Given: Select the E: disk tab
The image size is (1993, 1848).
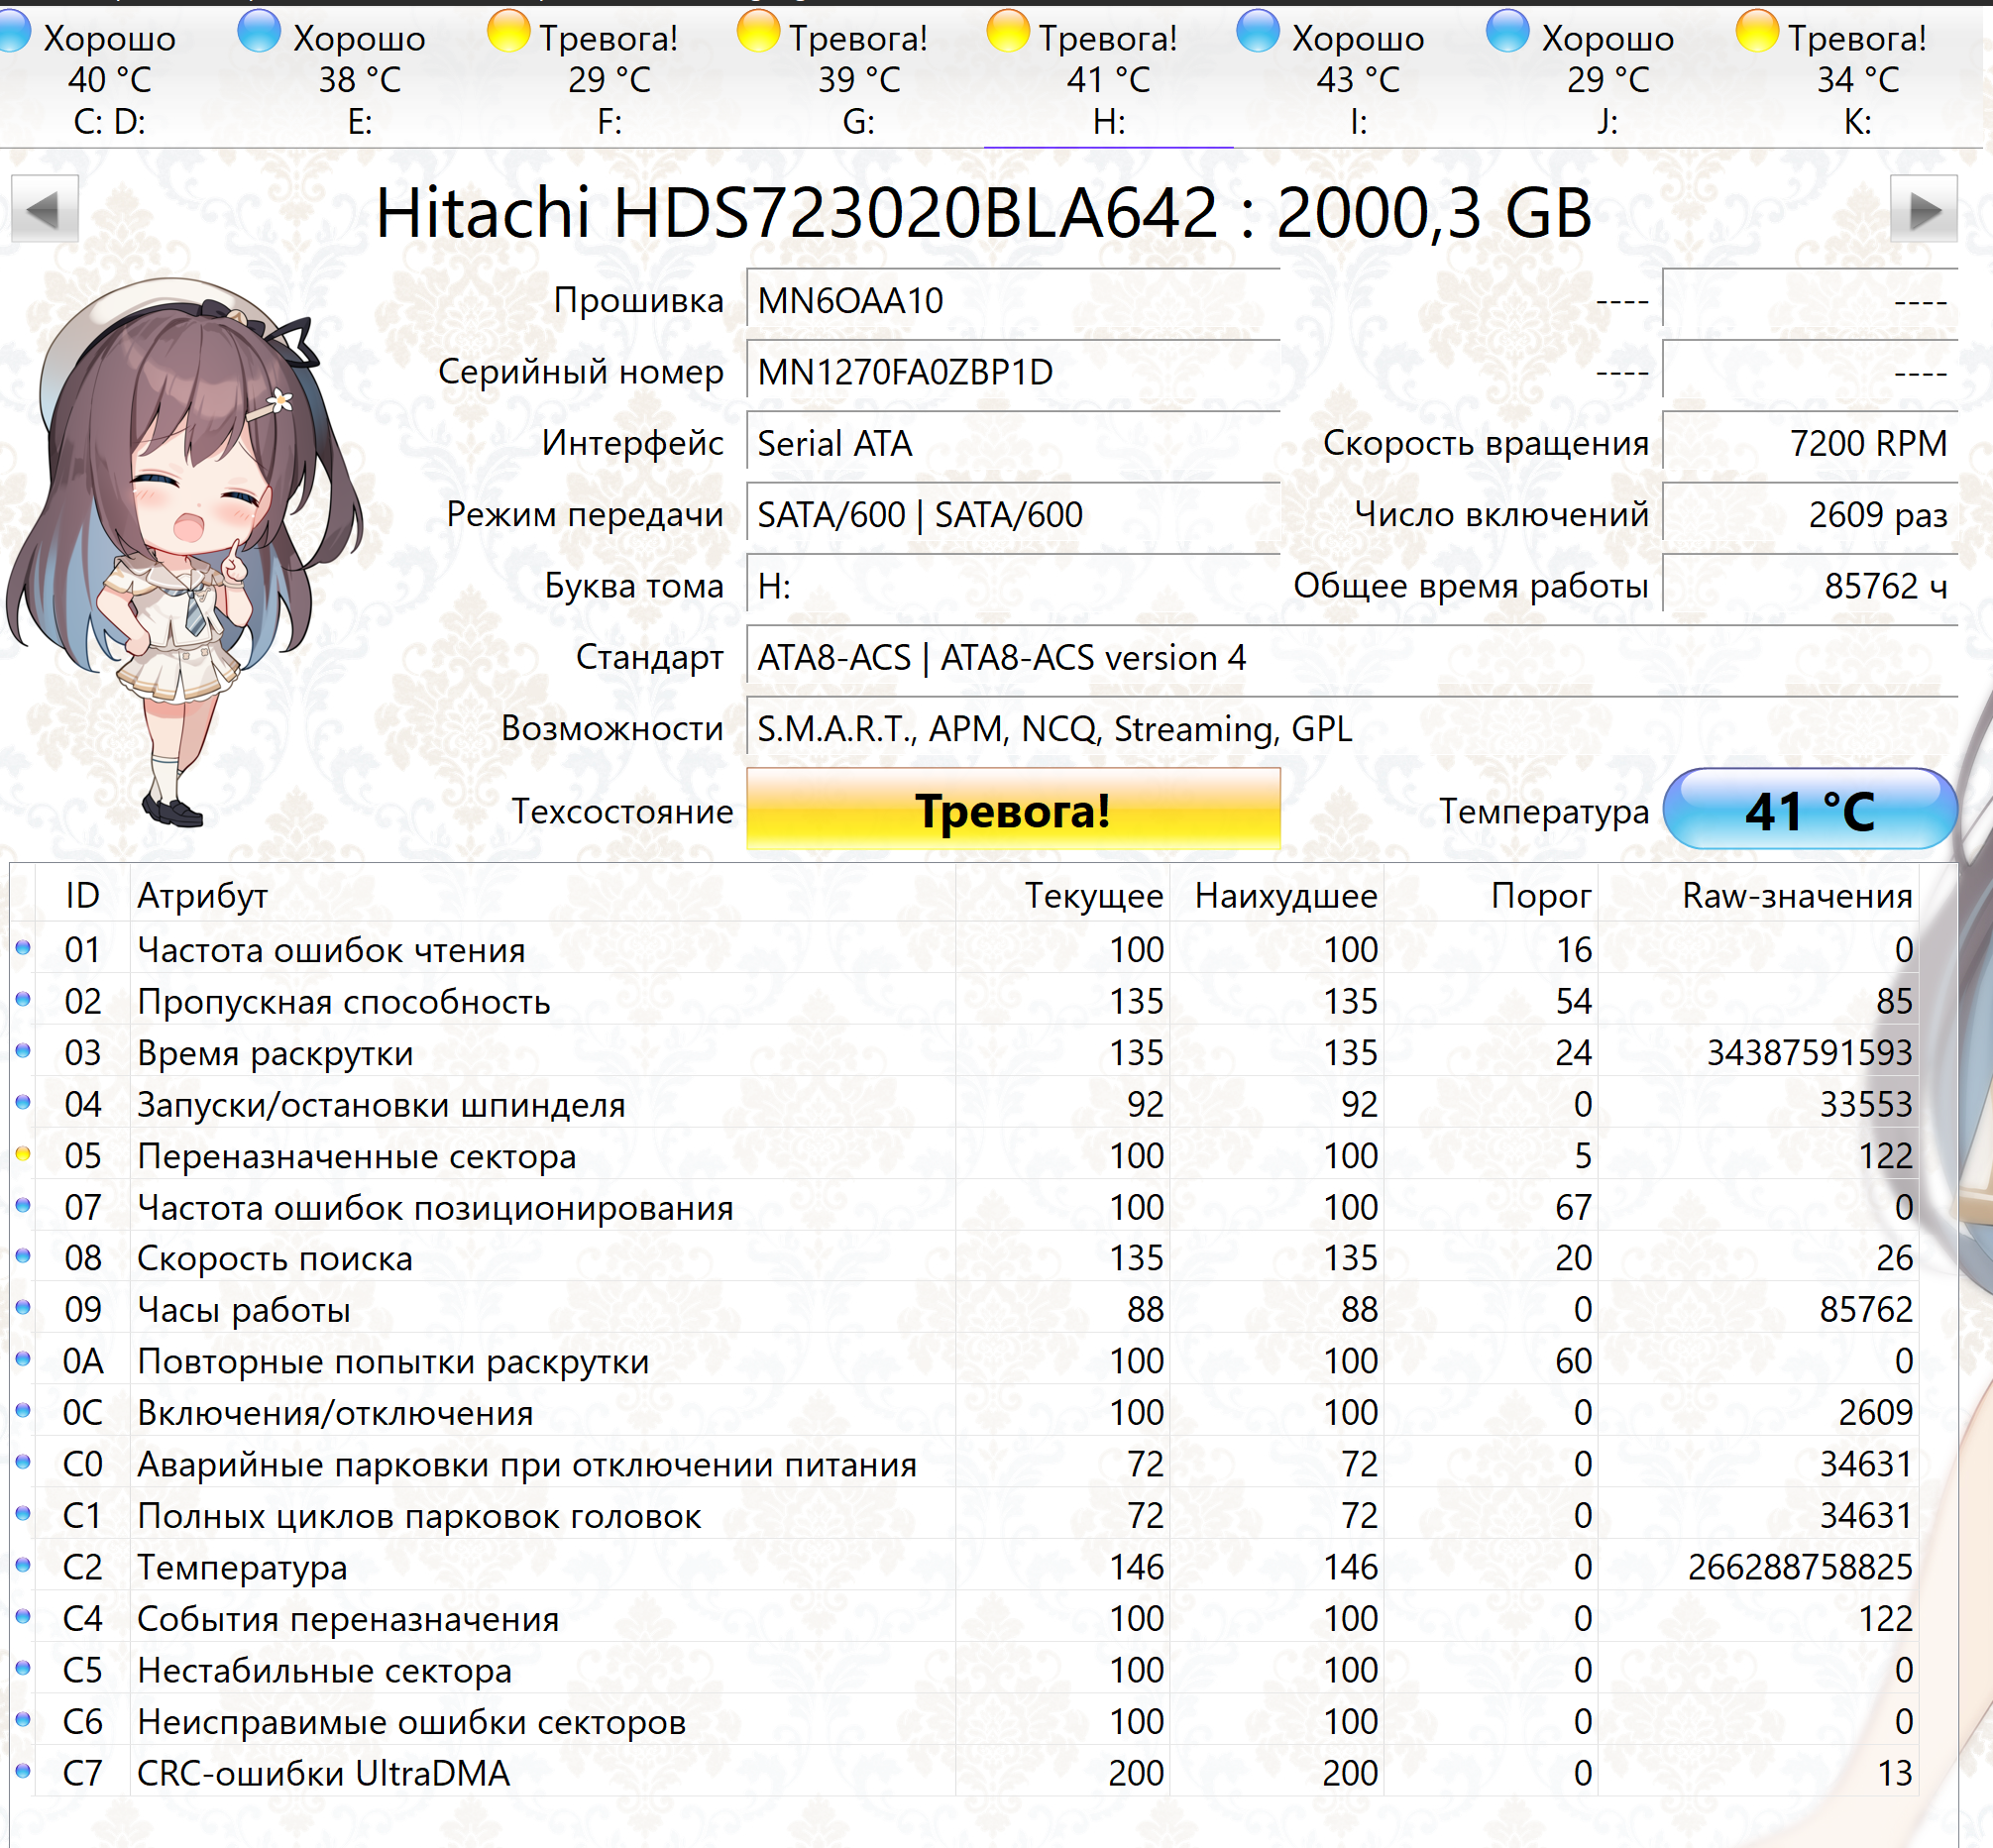Looking at the screenshot, I should point(359,79).
